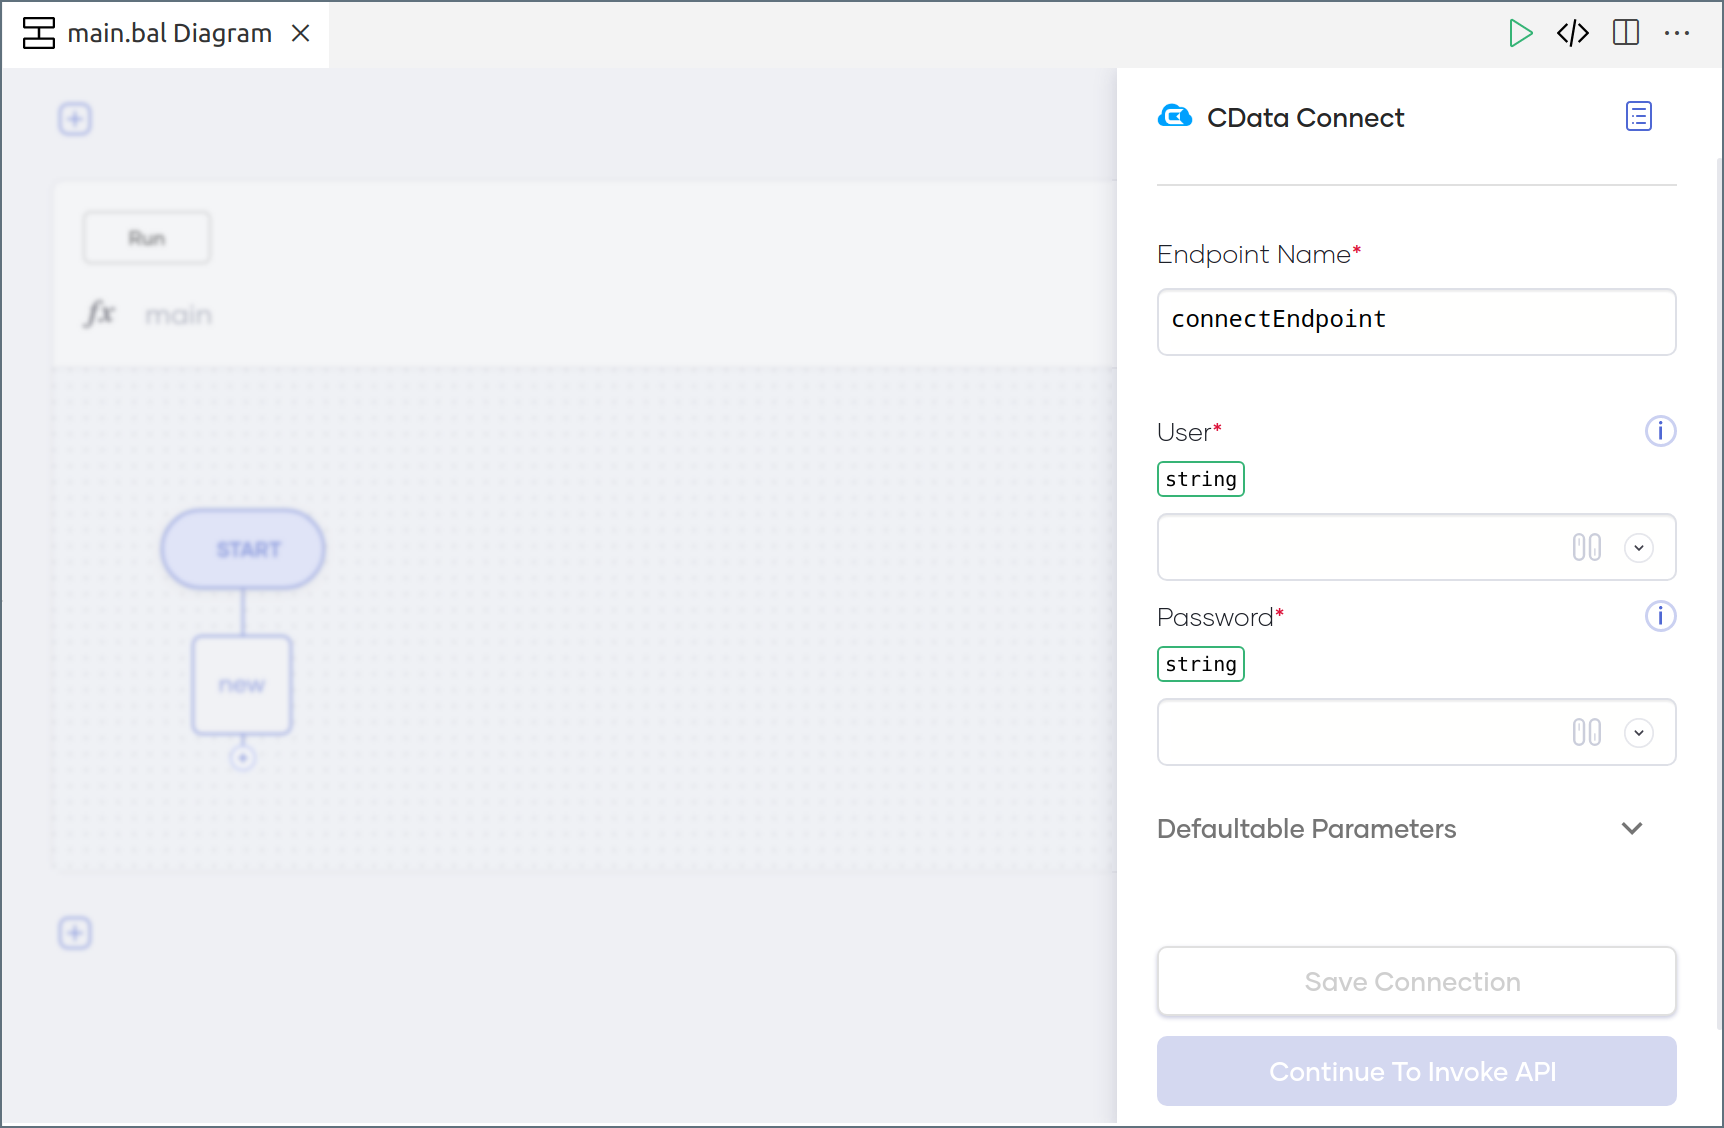
Task: Click Continue To Invoke API
Action: point(1416,1071)
